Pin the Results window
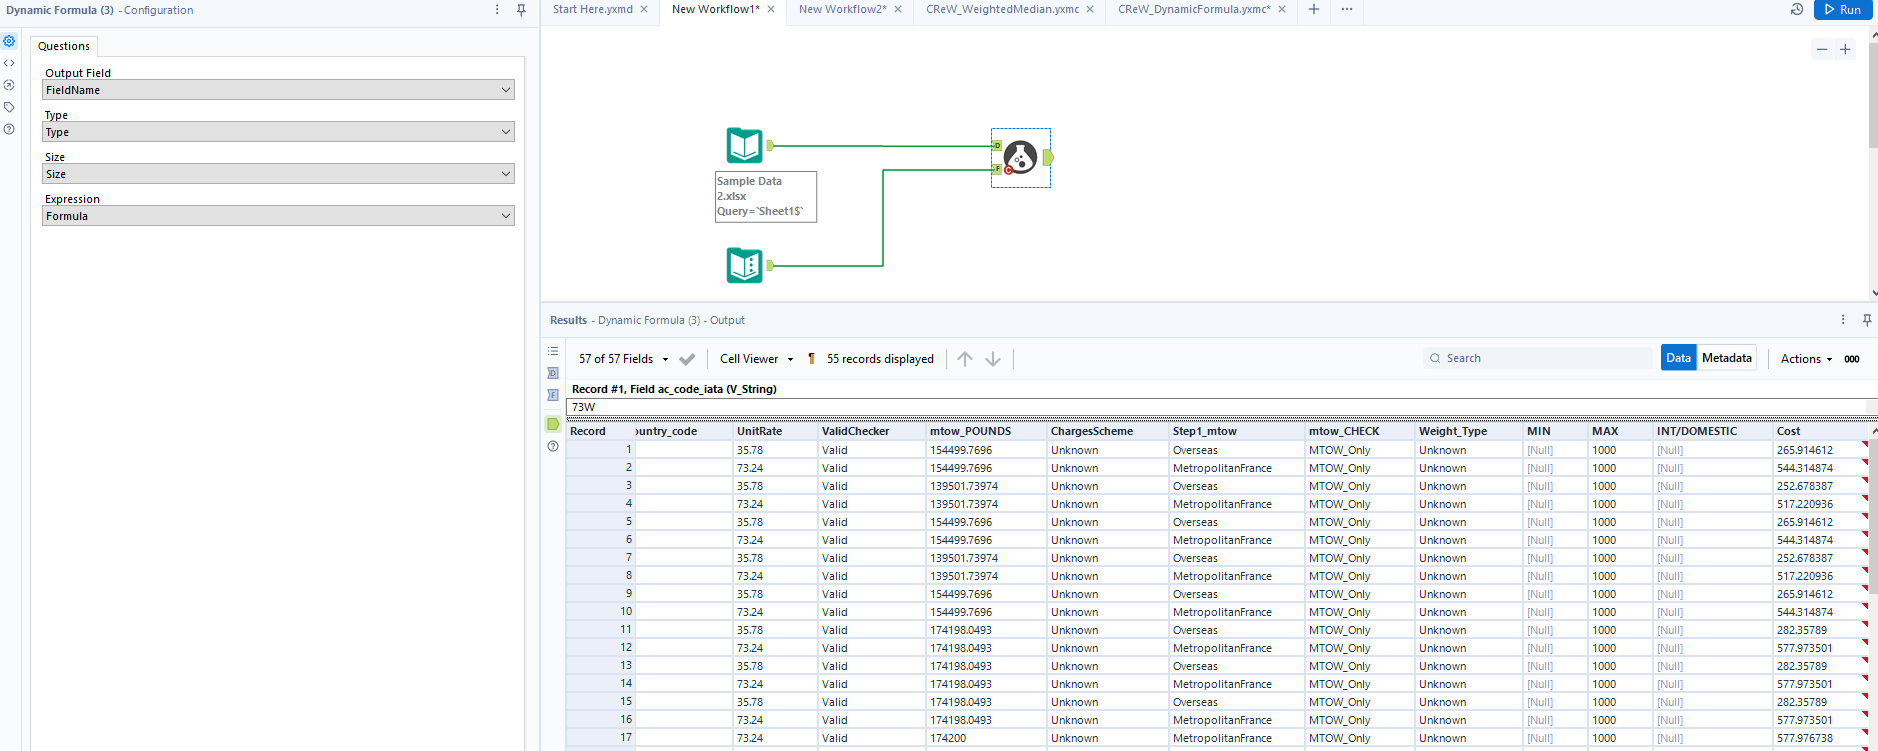Screen dimensions: 1878x751 1866,320
